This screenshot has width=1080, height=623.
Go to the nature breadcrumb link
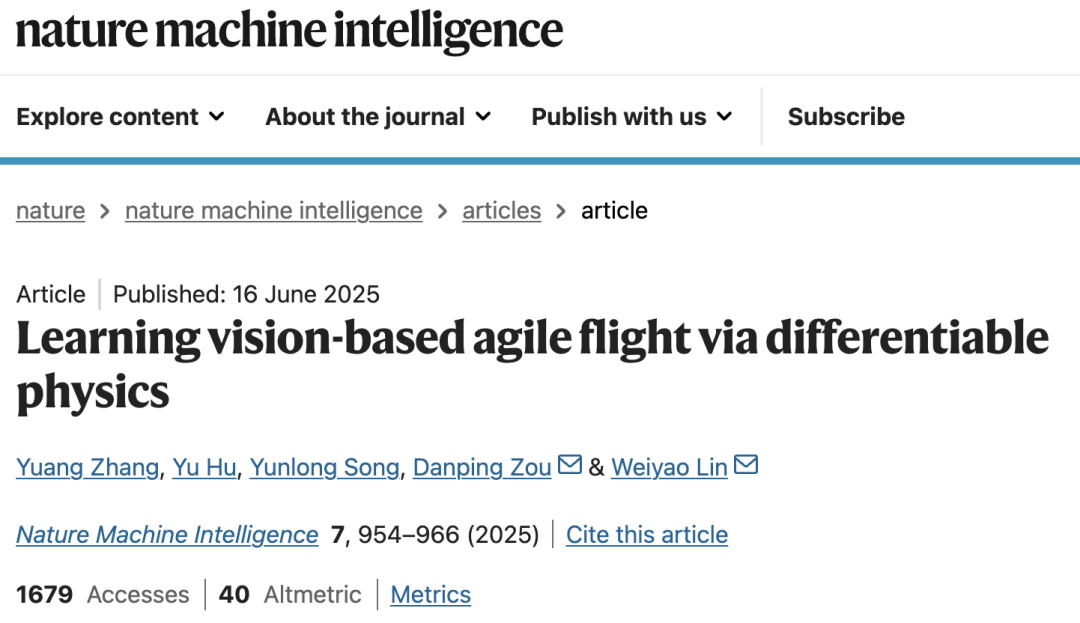point(51,211)
